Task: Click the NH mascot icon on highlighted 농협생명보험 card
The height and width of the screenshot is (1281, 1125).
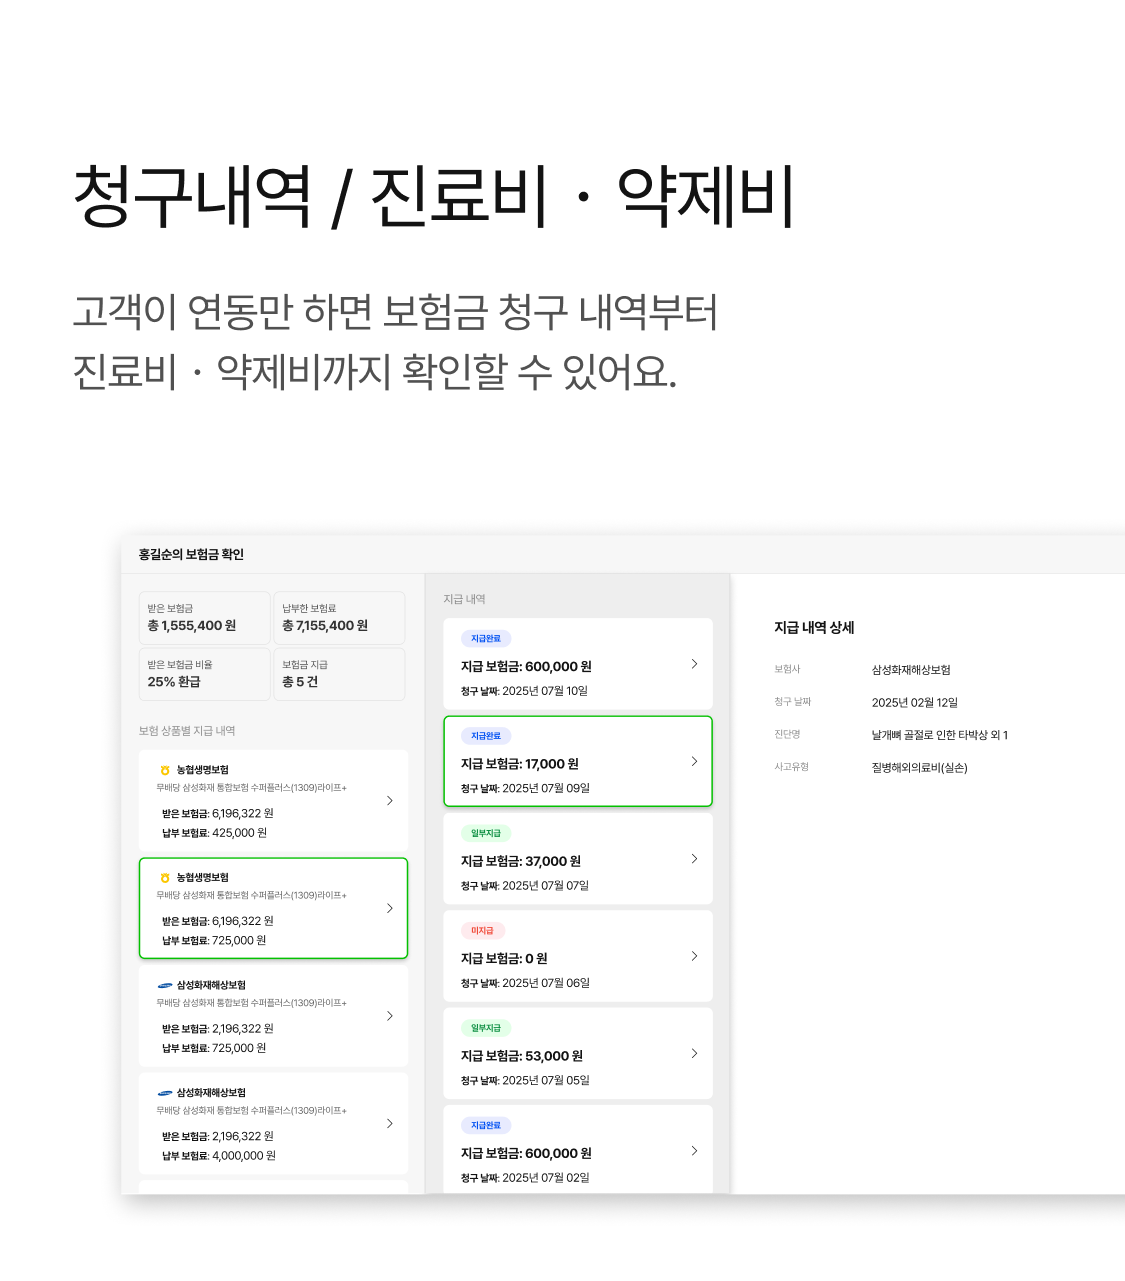Action: (x=165, y=877)
